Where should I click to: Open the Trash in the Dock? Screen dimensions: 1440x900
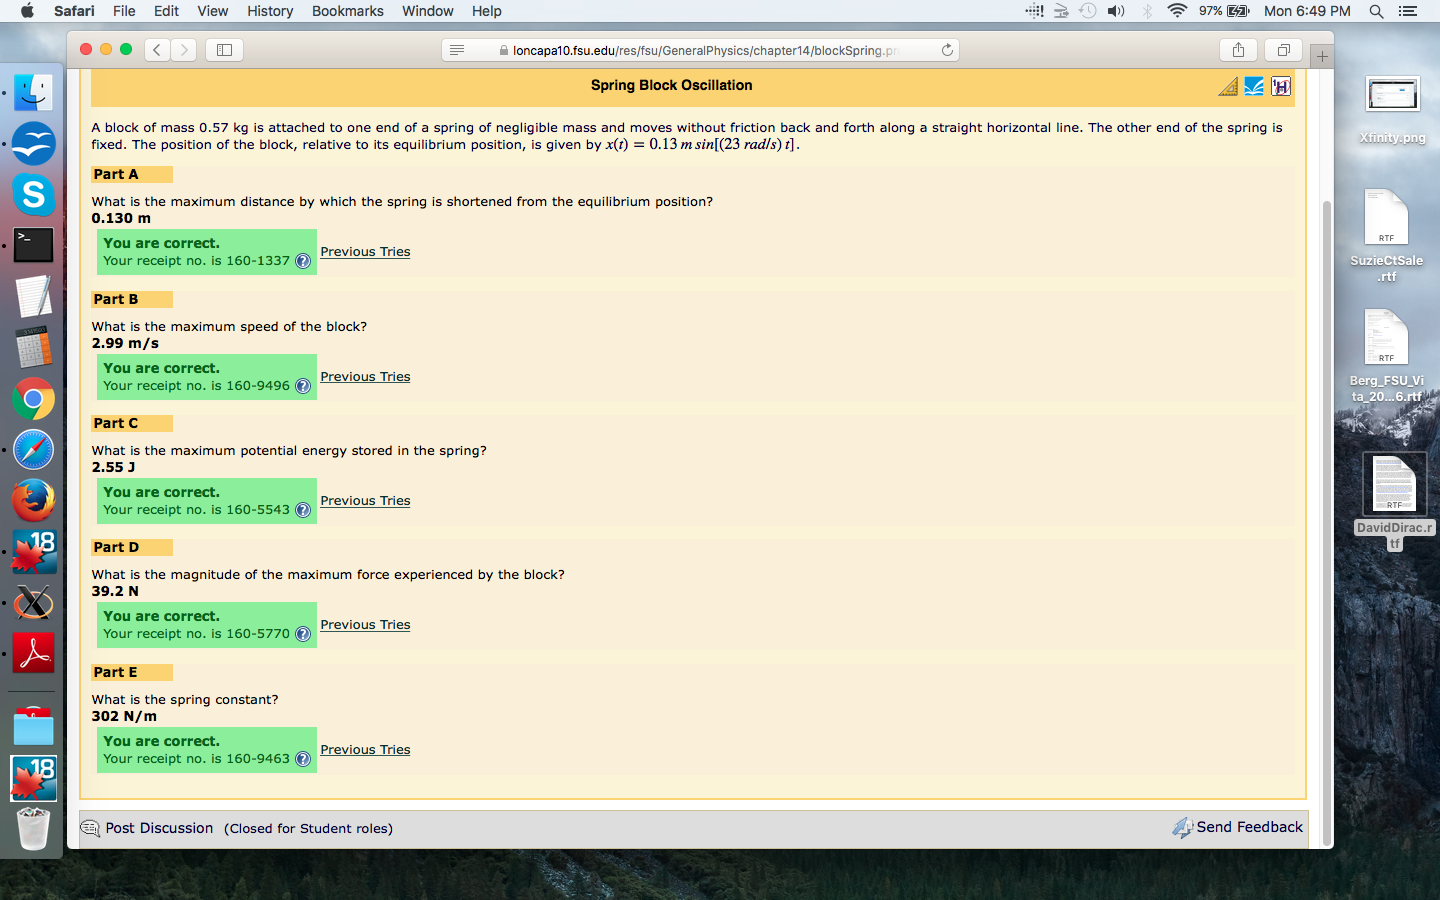(x=33, y=828)
